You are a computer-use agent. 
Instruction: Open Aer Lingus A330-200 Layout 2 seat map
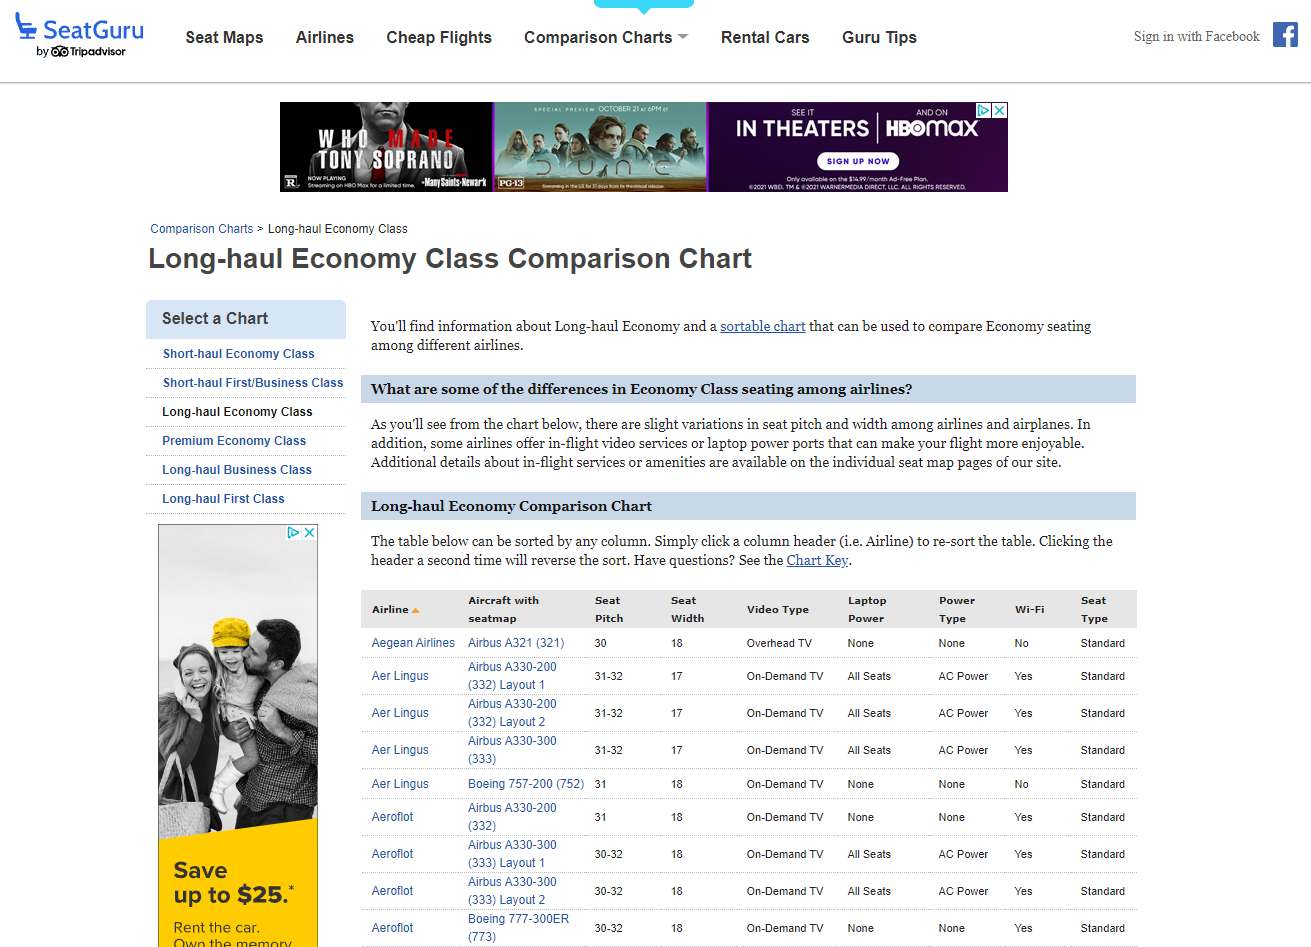coord(512,713)
